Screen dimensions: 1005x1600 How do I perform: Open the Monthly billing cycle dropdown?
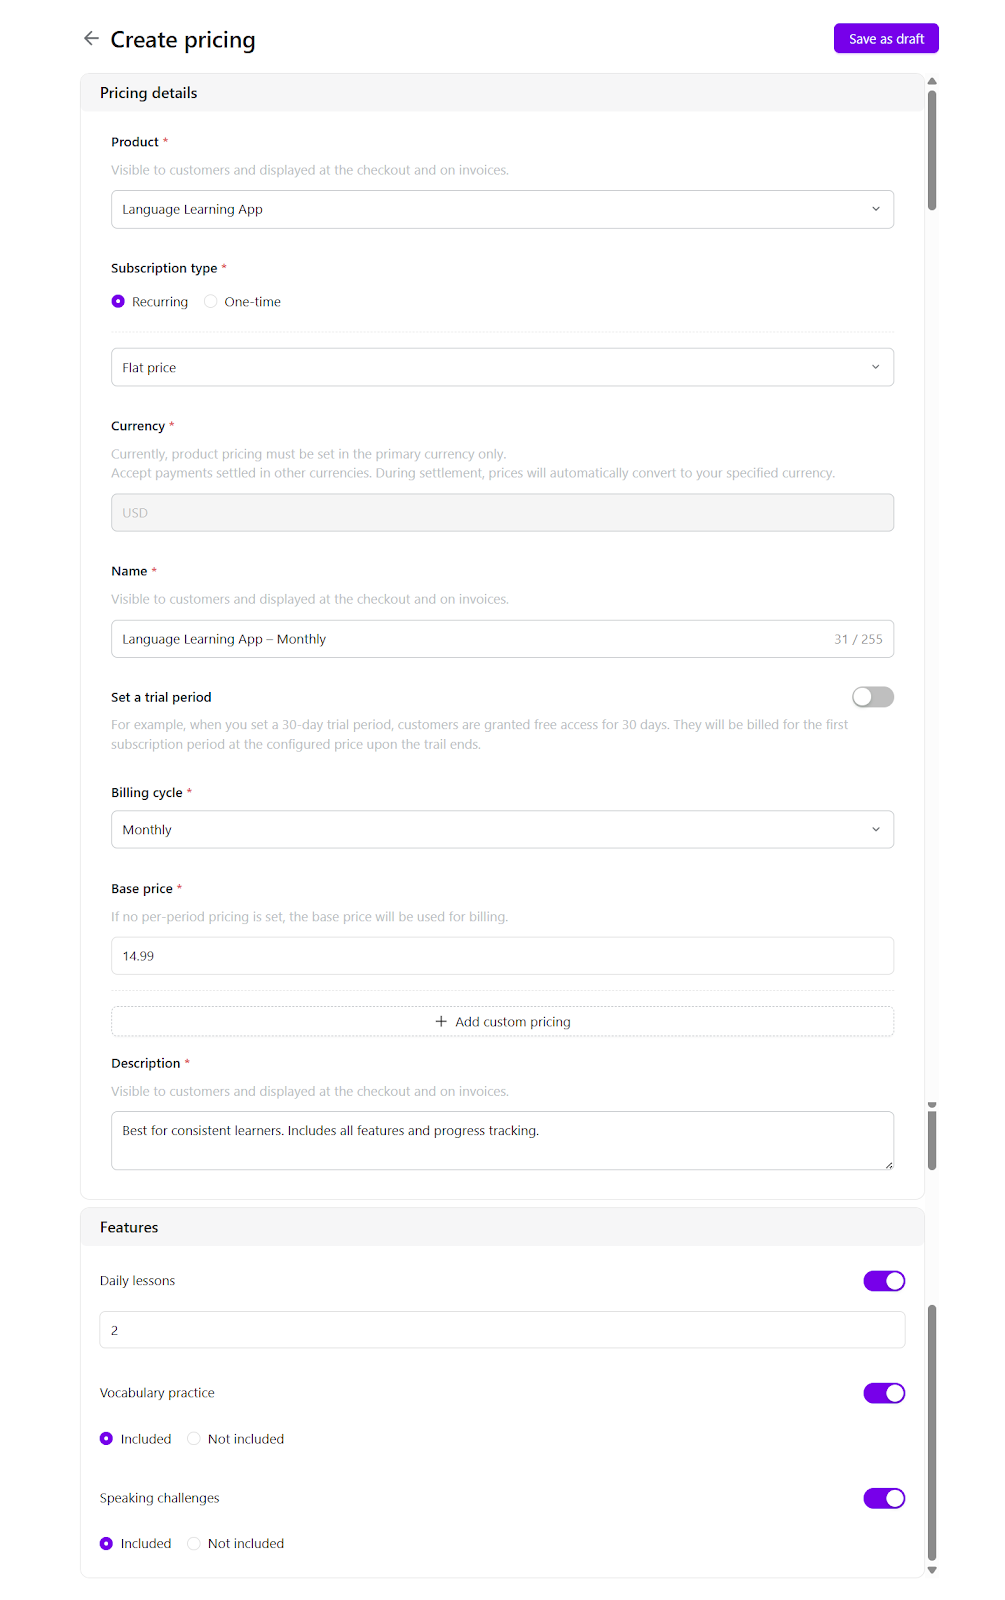tap(502, 830)
